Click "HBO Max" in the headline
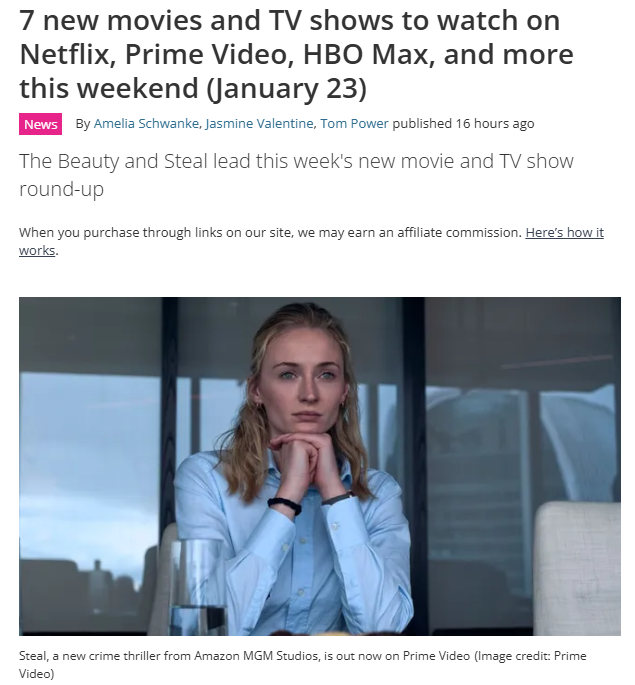This screenshot has width=635, height=685. 368,54
